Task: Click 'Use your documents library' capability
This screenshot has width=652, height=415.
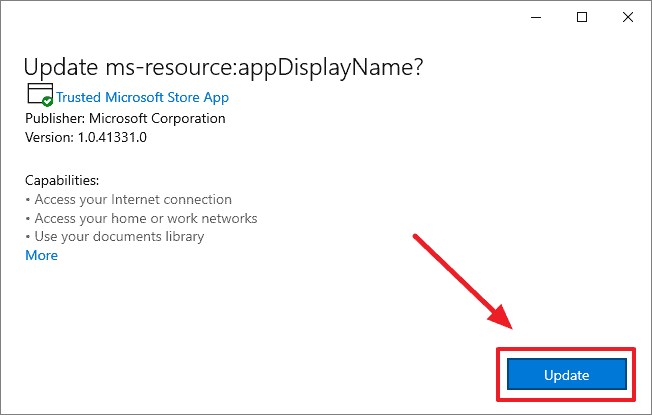Action: click(119, 237)
